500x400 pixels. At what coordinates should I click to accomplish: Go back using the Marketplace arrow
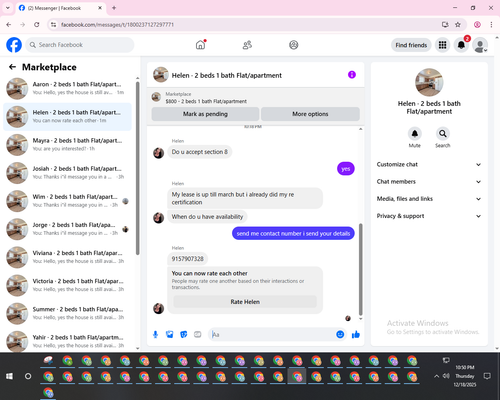[12, 67]
